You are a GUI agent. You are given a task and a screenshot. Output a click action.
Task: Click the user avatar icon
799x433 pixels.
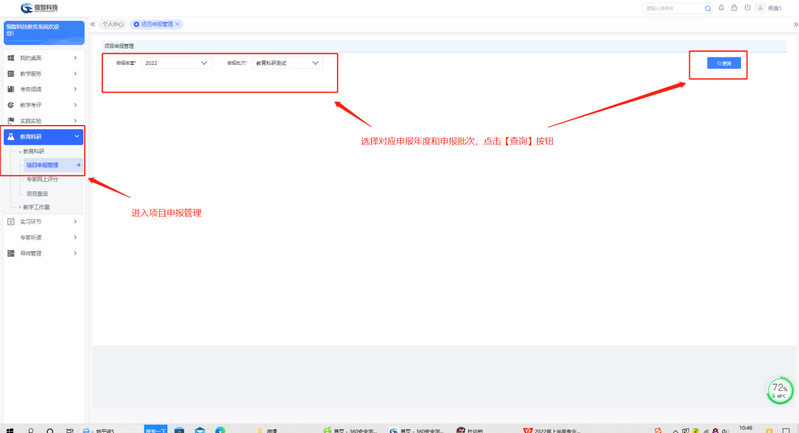[x=760, y=8]
